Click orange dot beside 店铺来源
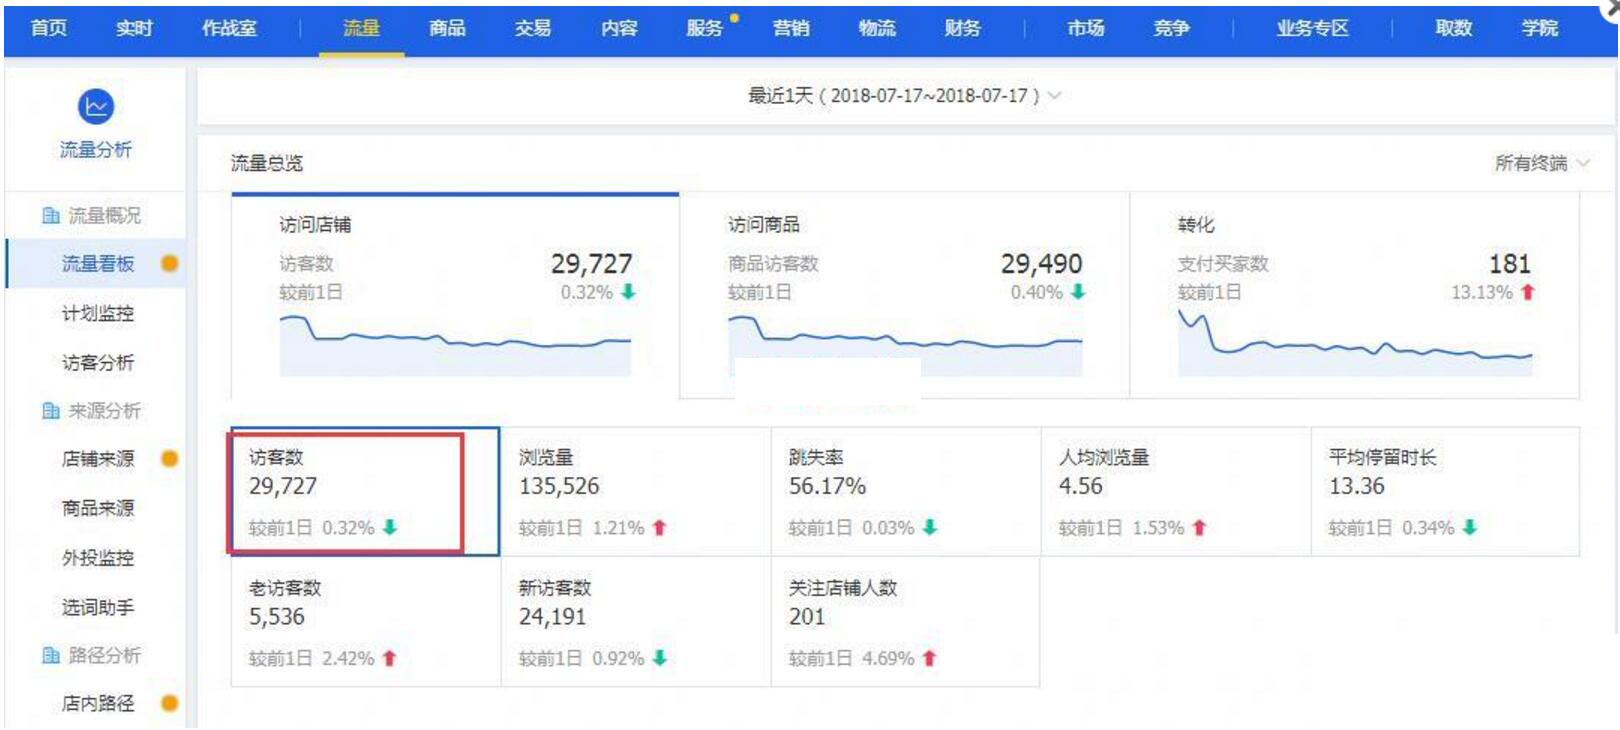The image size is (1620, 730). coord(170,459)
